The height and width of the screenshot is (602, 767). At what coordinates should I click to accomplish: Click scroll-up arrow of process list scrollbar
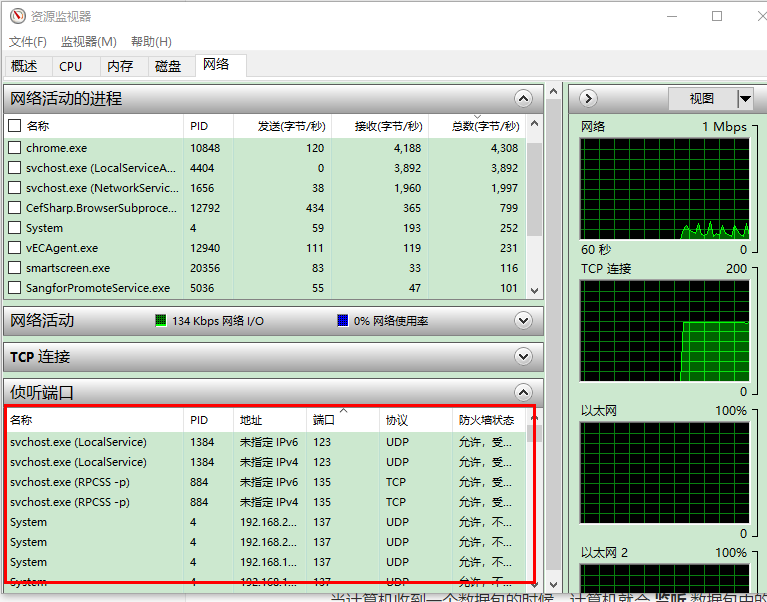534,124
